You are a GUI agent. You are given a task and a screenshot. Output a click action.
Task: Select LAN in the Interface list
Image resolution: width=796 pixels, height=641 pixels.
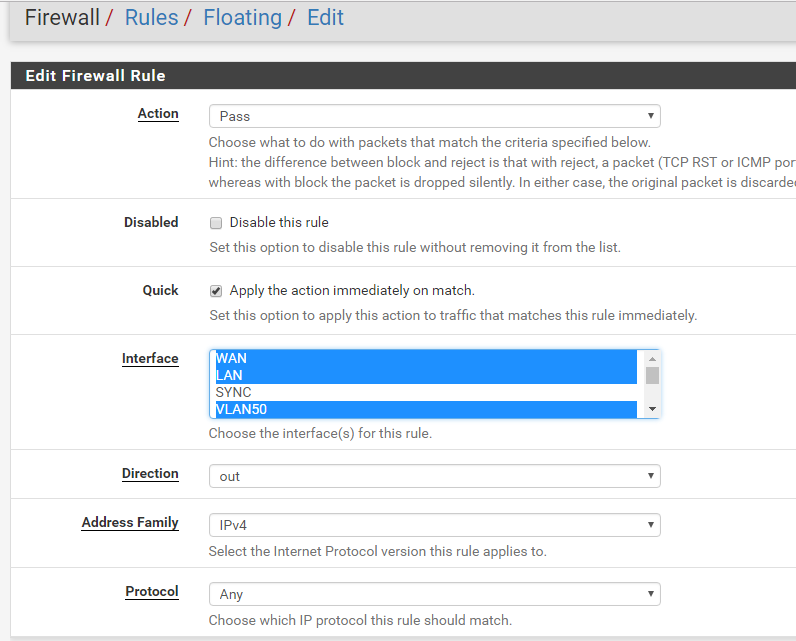[x=425, y=375]
